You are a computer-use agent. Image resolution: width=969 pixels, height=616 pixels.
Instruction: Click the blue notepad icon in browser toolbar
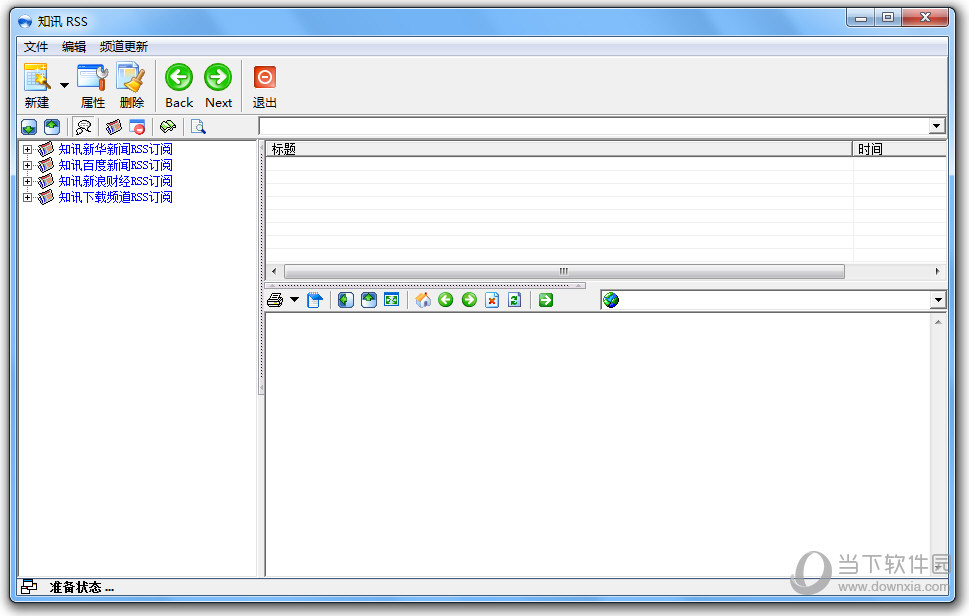tap(315, 300)
